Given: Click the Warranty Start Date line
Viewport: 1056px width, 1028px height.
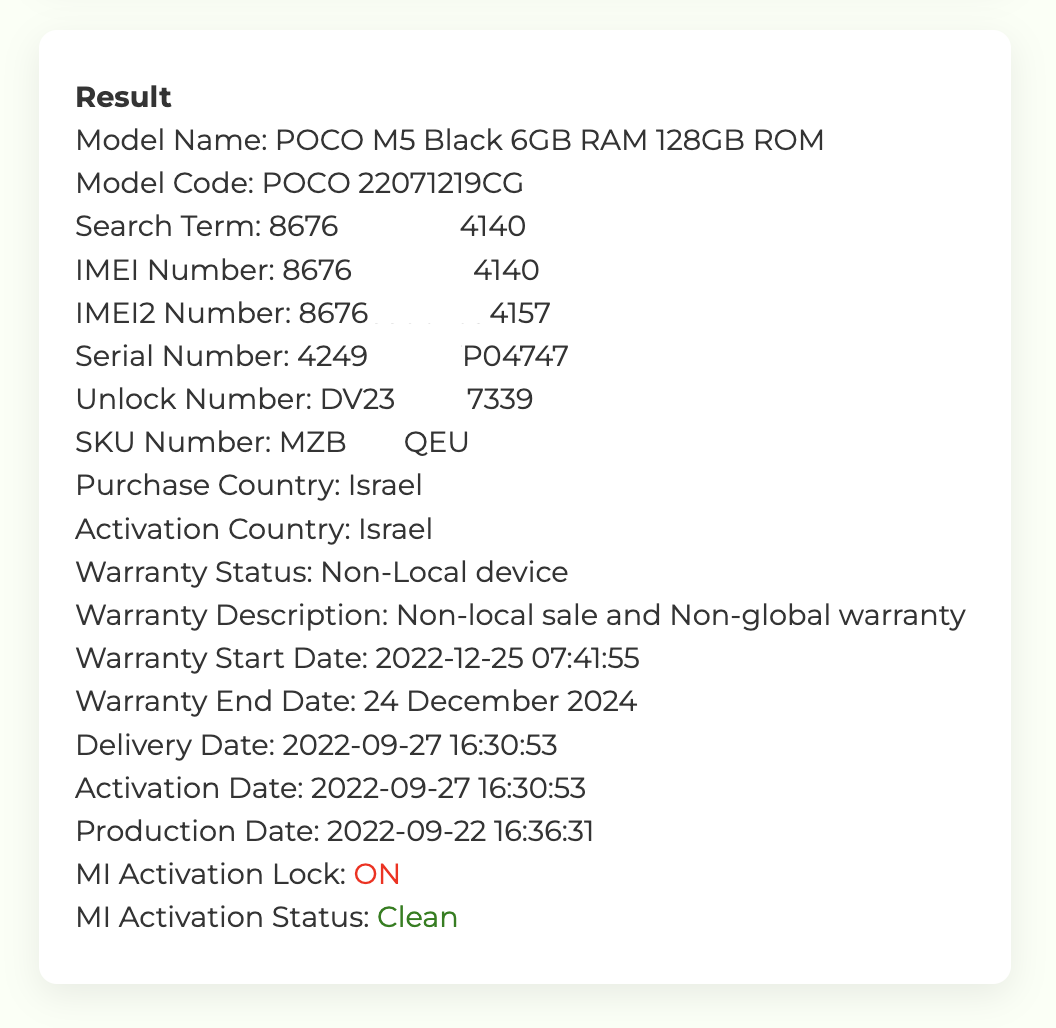Looking at the screenshot, I should point(358,659).
